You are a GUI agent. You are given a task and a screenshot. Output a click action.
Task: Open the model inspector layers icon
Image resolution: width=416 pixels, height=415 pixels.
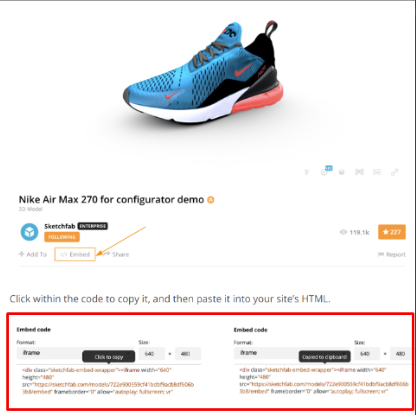(x=342, y=172)
